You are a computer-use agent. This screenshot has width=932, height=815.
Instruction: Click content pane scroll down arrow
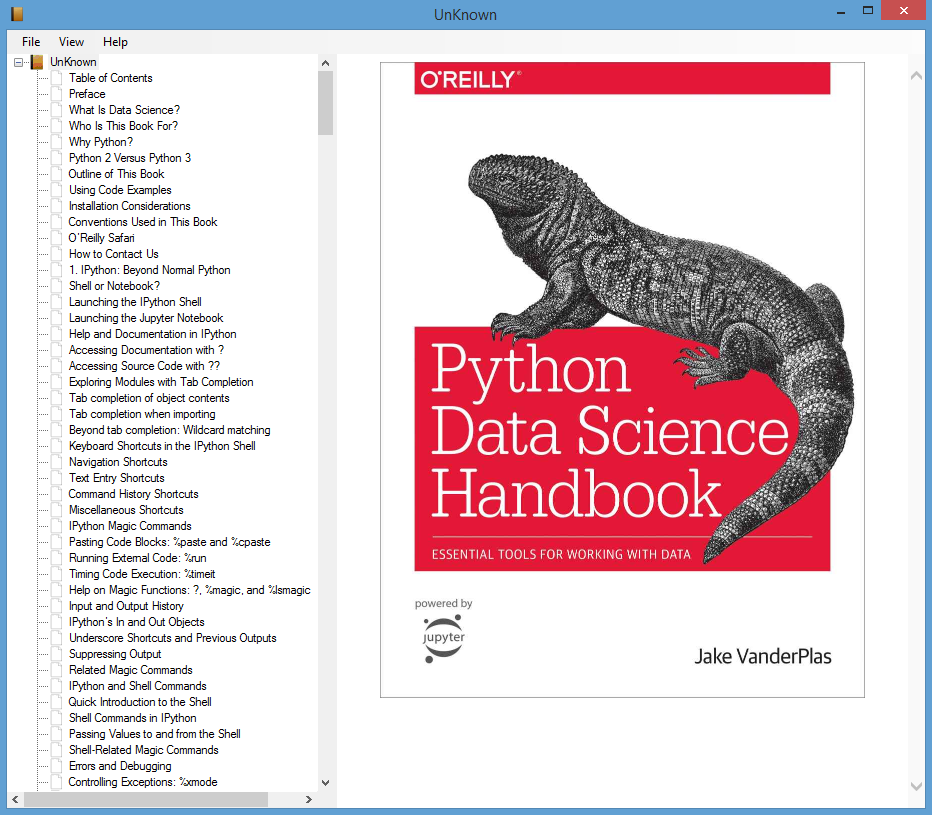(x=916, y=786)
